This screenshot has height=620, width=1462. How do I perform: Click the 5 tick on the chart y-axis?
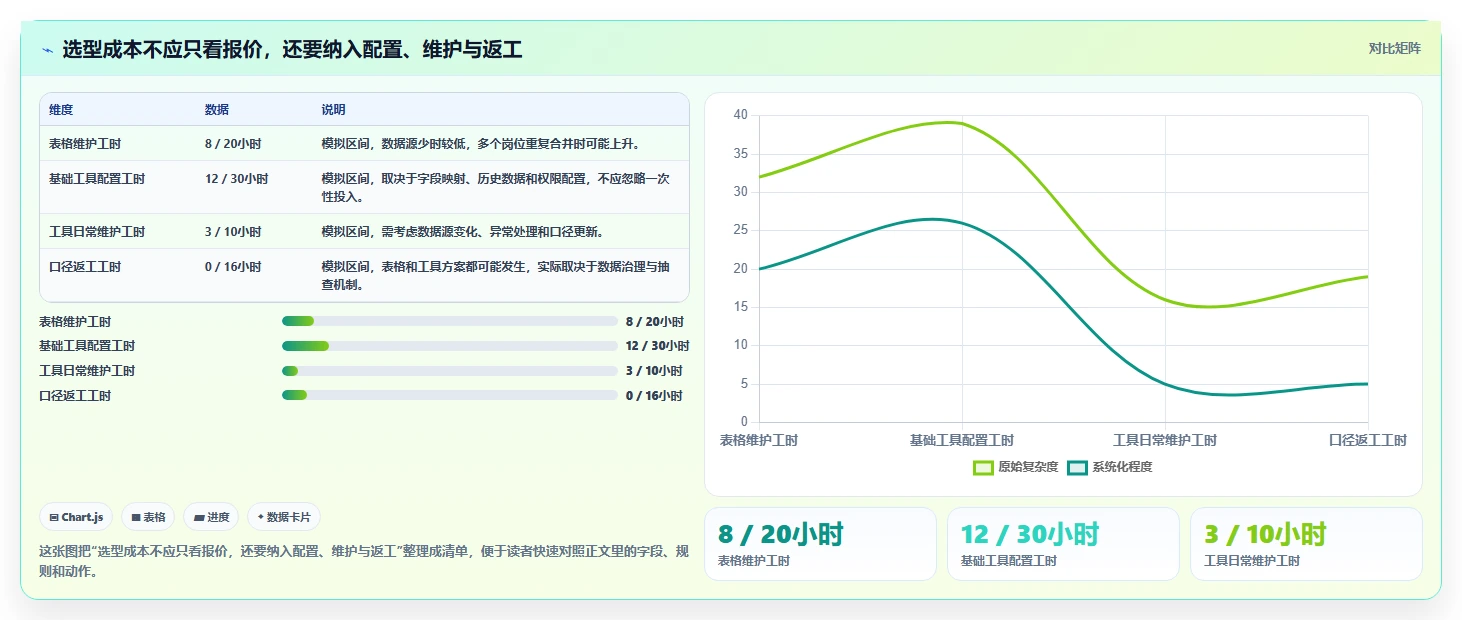(x=743, y=384)
